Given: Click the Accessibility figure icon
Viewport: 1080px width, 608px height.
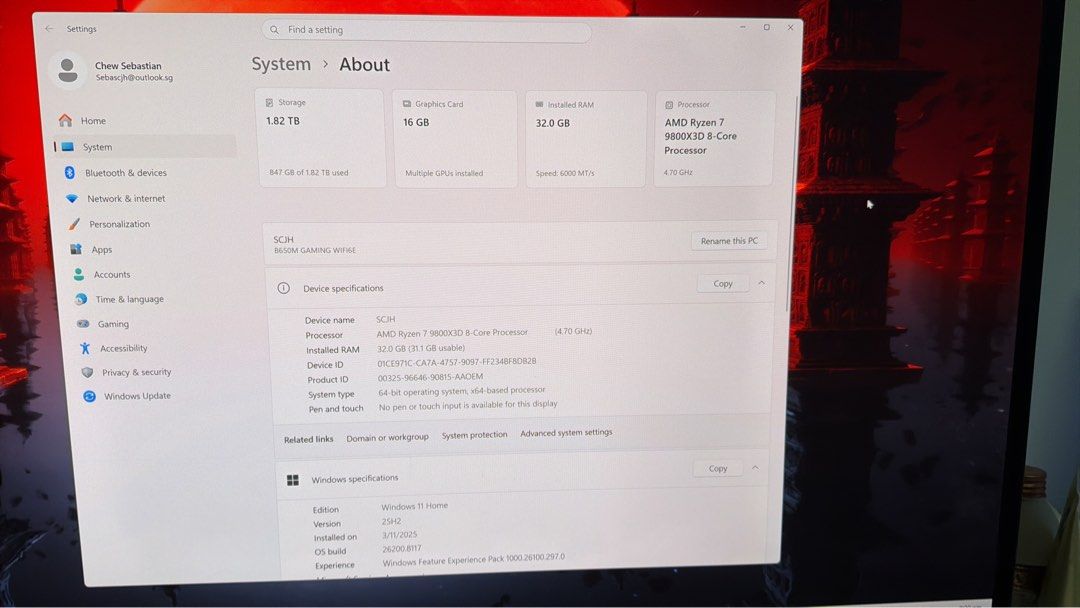Looking at the screenshot, I should (x=85, y=348).
